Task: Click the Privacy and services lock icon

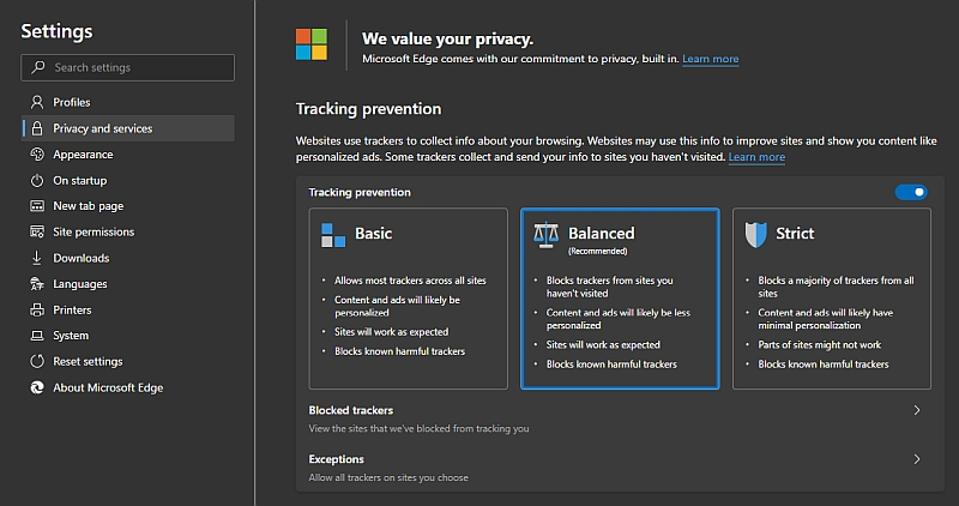Action: (x=37, y=128)
